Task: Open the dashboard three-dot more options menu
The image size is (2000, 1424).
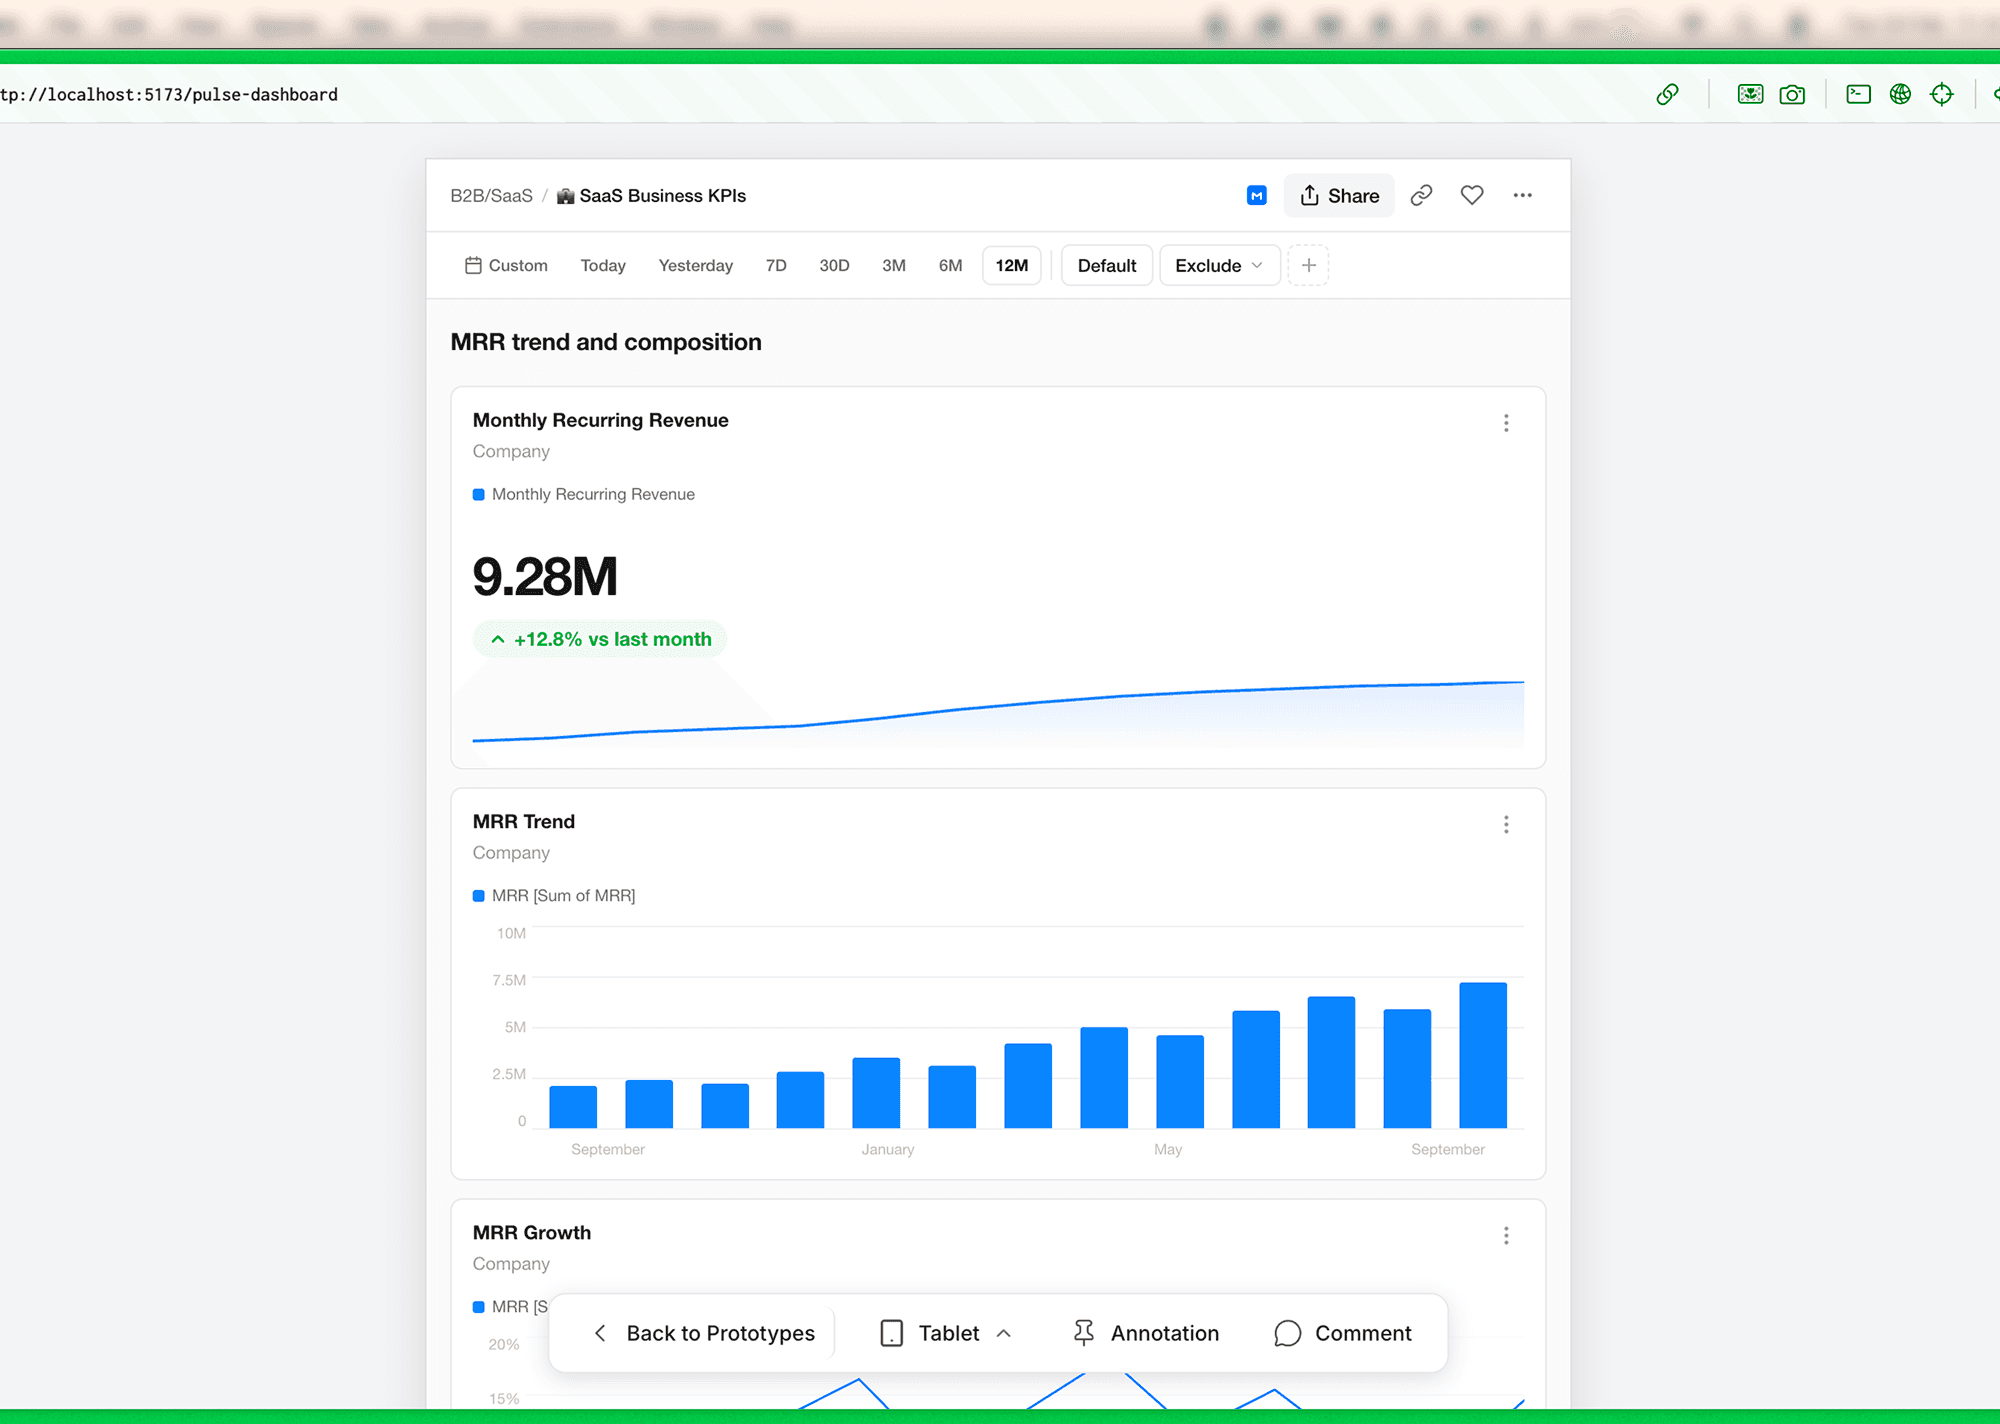Action: coord(1522,196)
